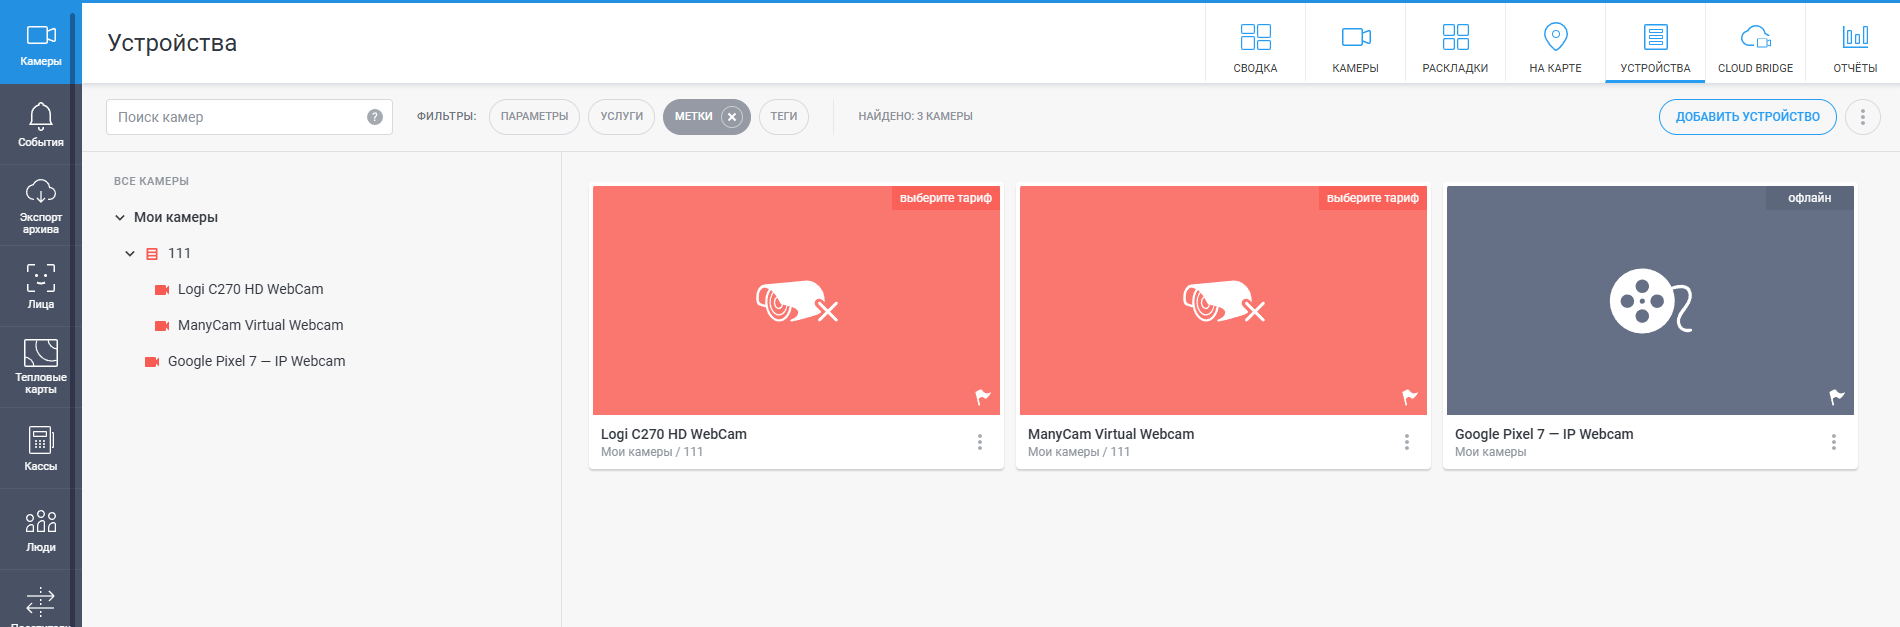Switch to the На карте tab

tap(1555, 44)
